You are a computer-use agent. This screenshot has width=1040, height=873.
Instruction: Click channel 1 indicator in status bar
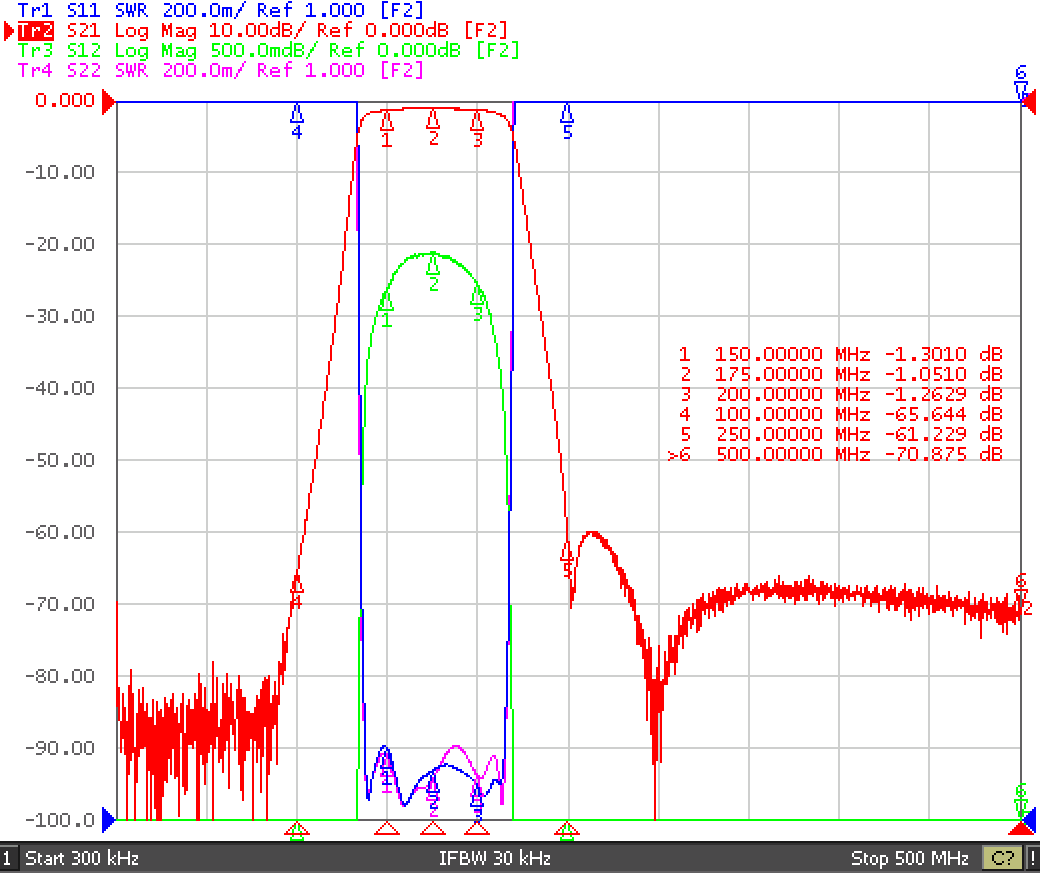(x=8, y=858)
